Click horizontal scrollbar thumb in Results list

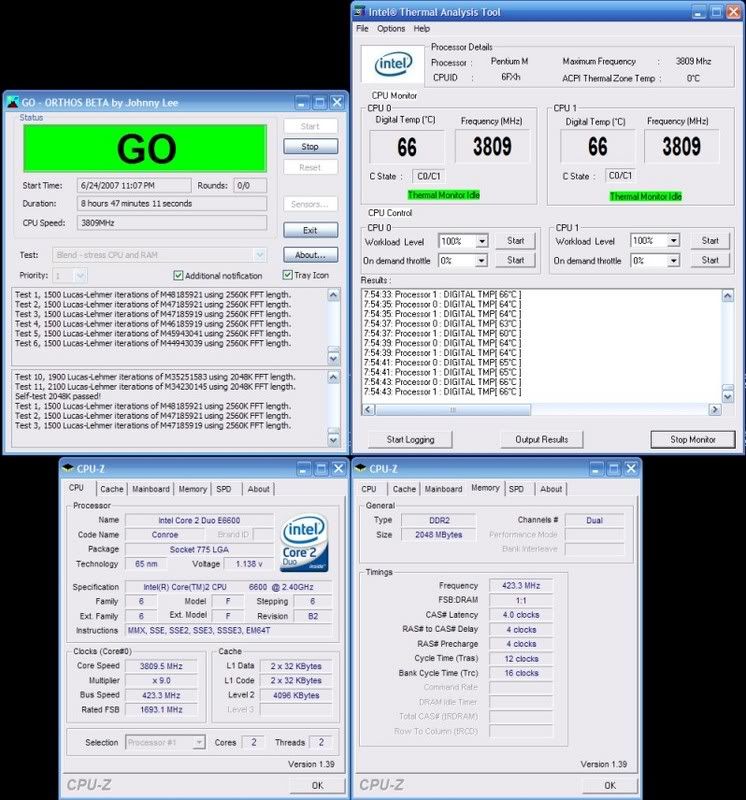tap(453, 410)
